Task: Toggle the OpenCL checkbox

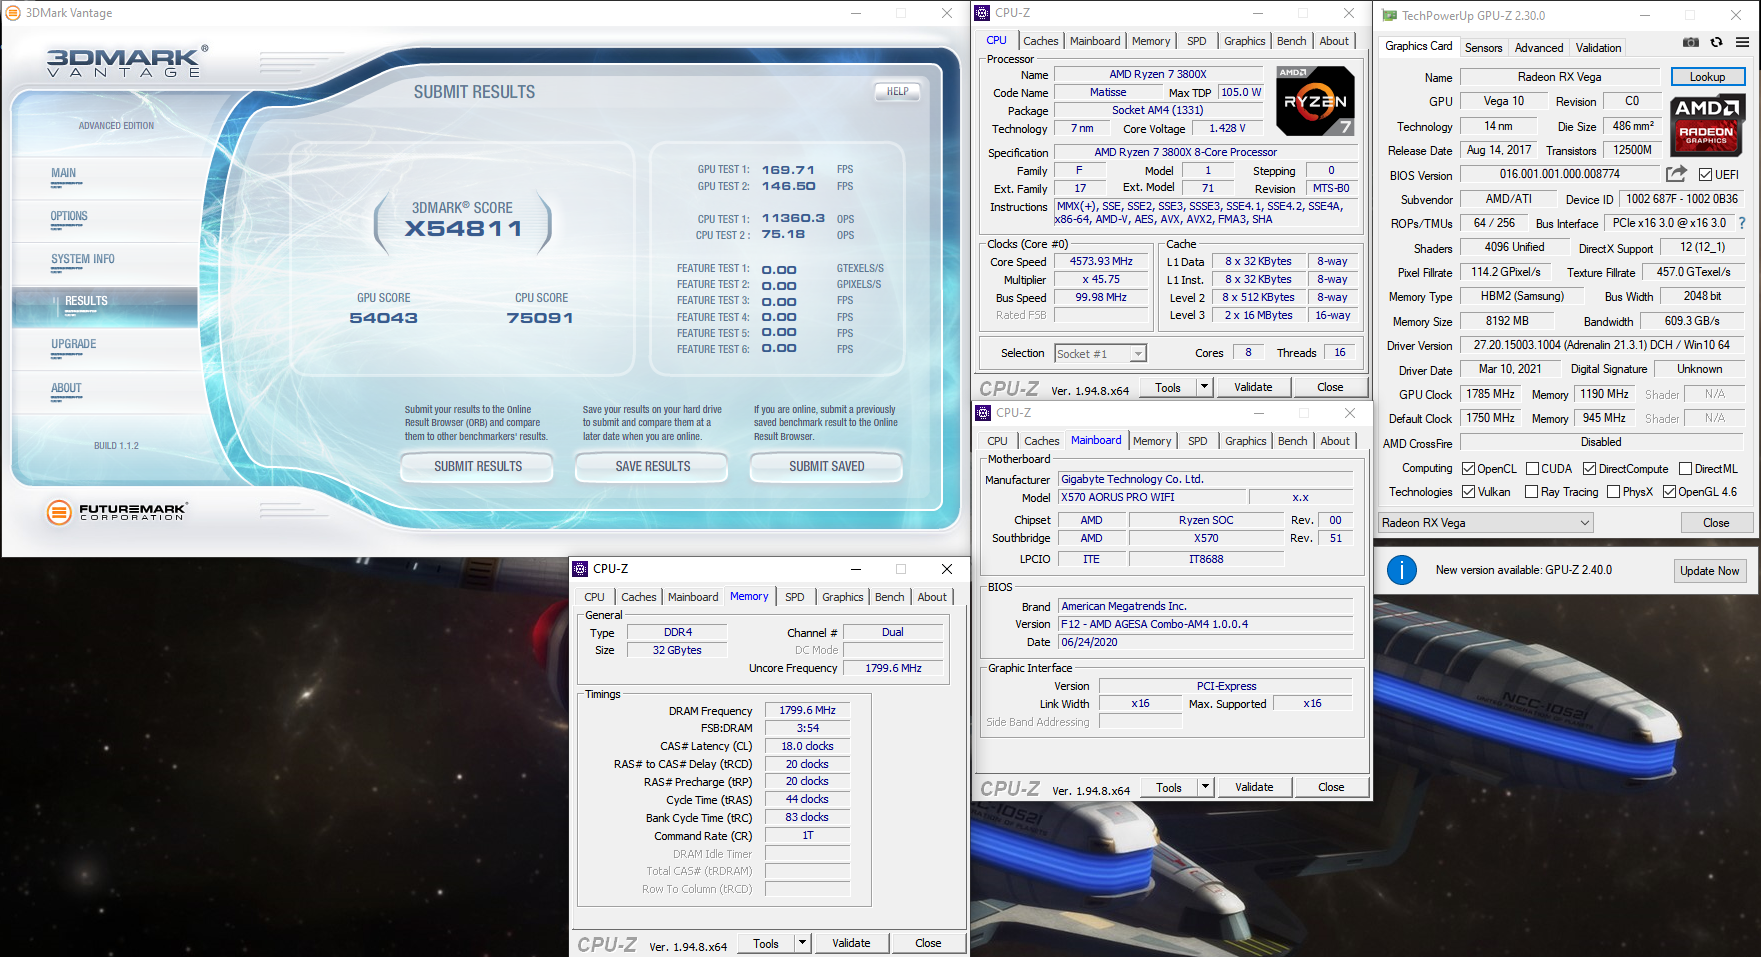Action: 1469,469
